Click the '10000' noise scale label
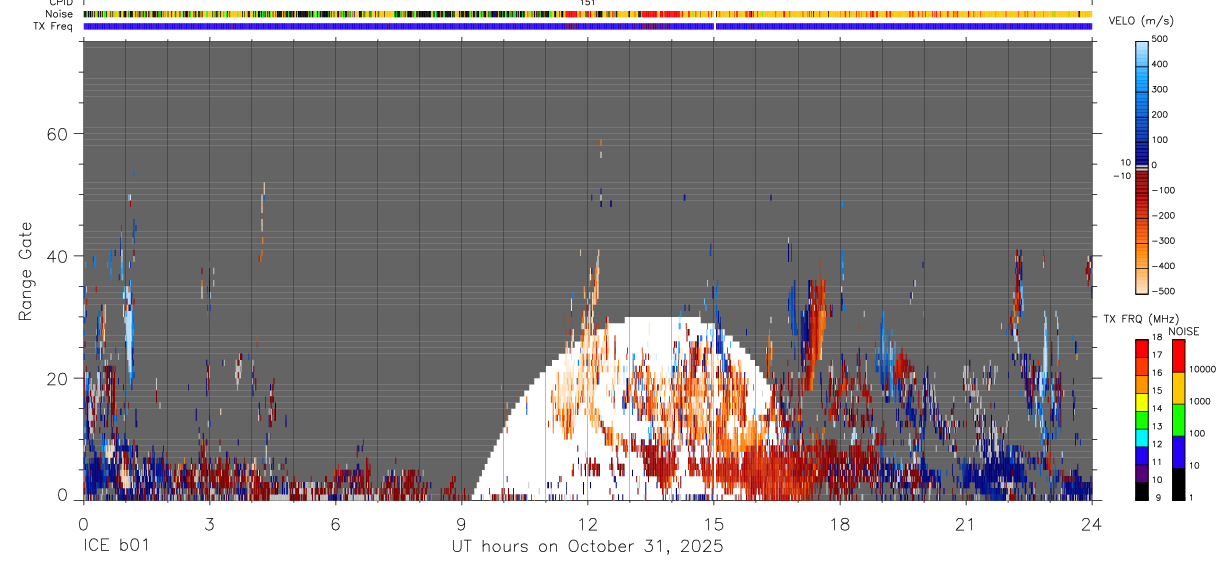Screen dimensions: 1228x567 click(x=1202, y=369)
